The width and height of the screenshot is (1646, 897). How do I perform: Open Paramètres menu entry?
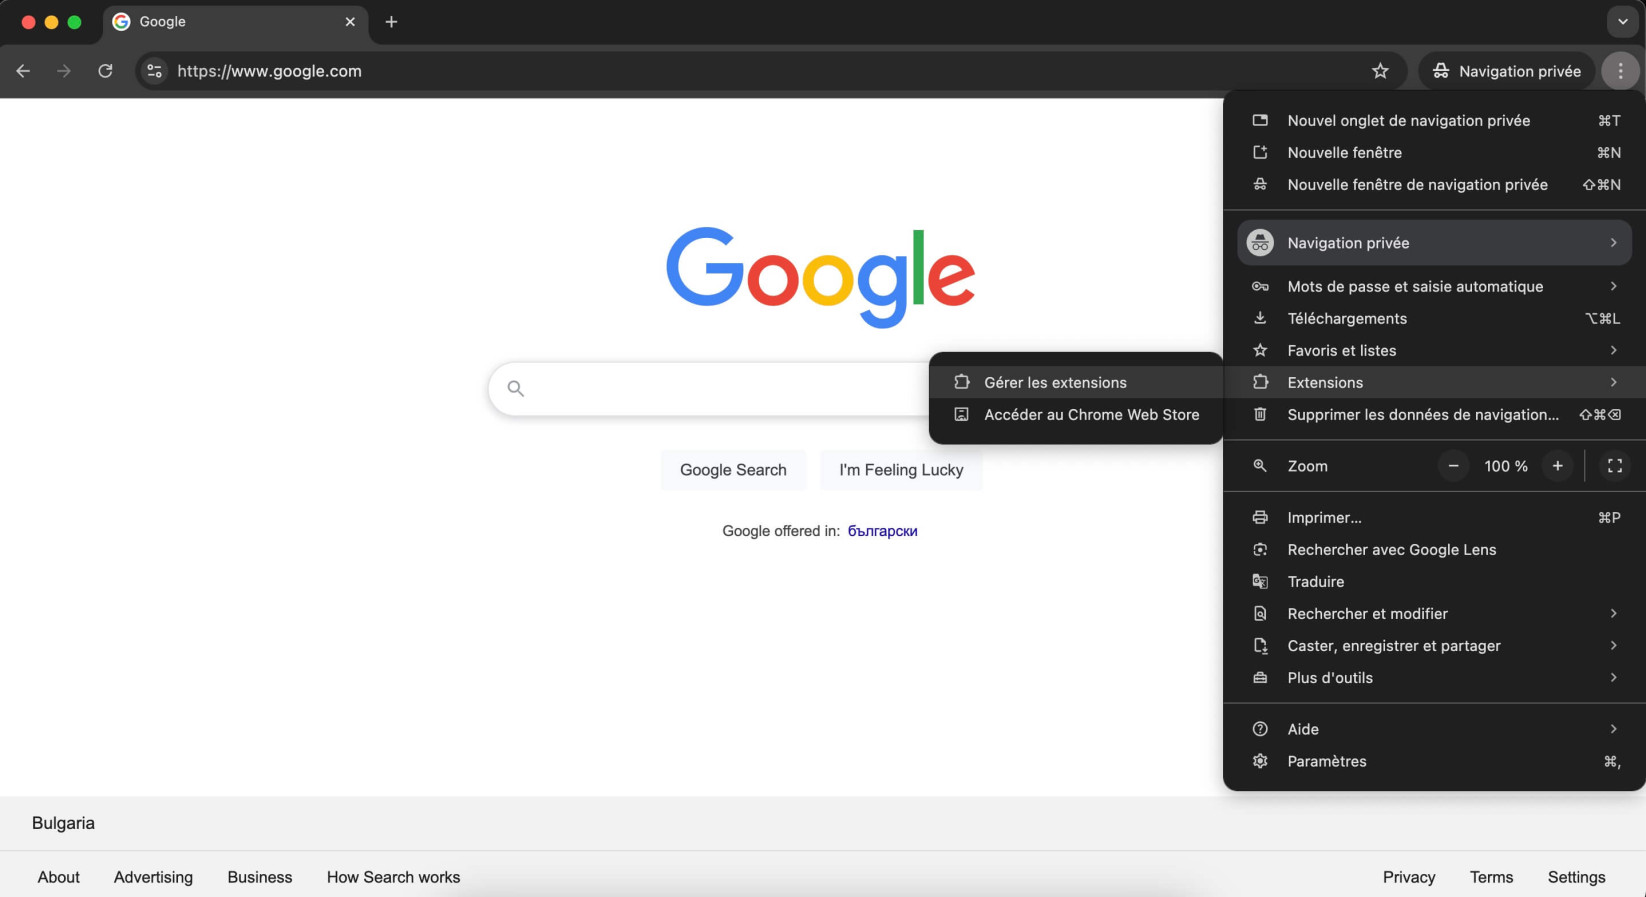coord(1434,762)
